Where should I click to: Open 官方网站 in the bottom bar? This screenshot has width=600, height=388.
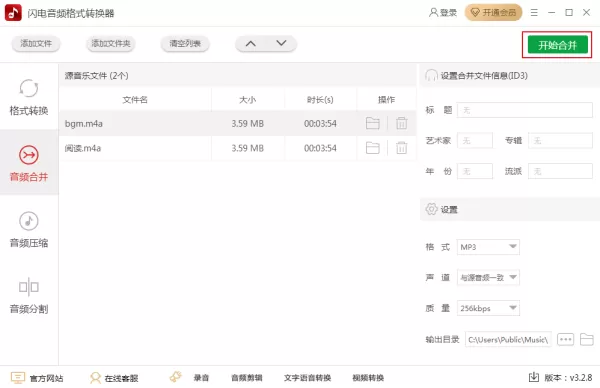click(x=37, y=378)
